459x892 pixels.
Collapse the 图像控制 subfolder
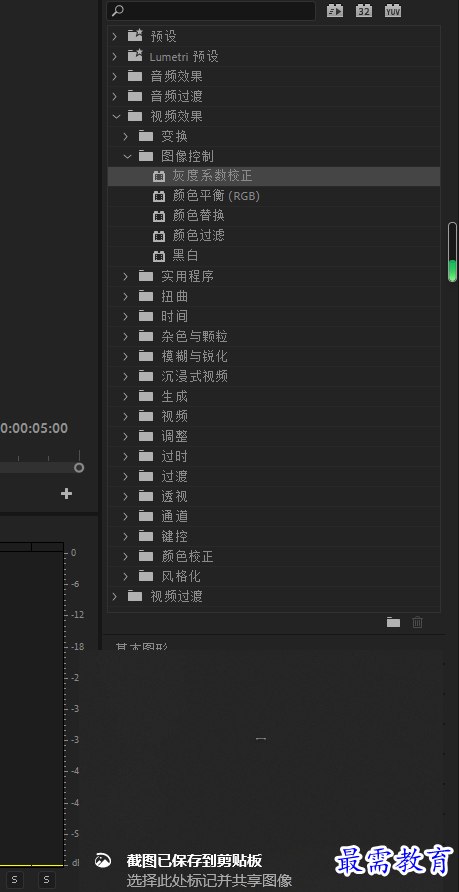(x=127, y=156)
